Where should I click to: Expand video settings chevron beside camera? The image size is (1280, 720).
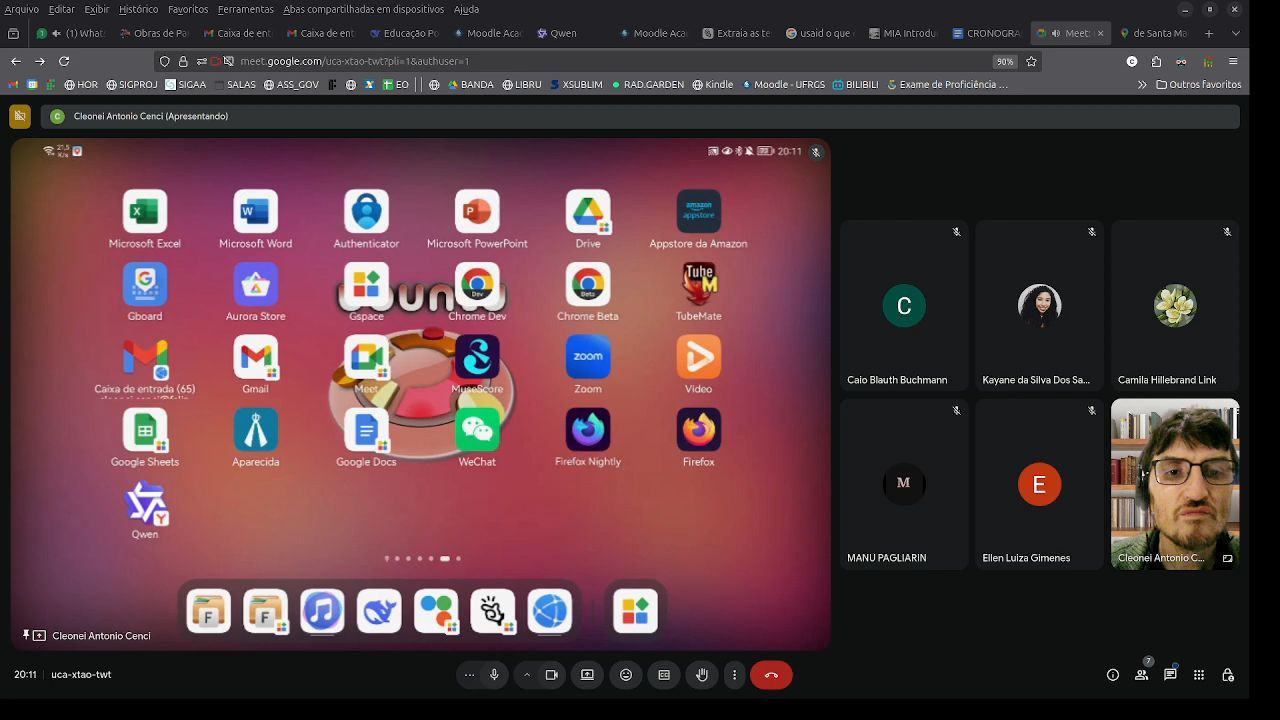pos(527,675)
